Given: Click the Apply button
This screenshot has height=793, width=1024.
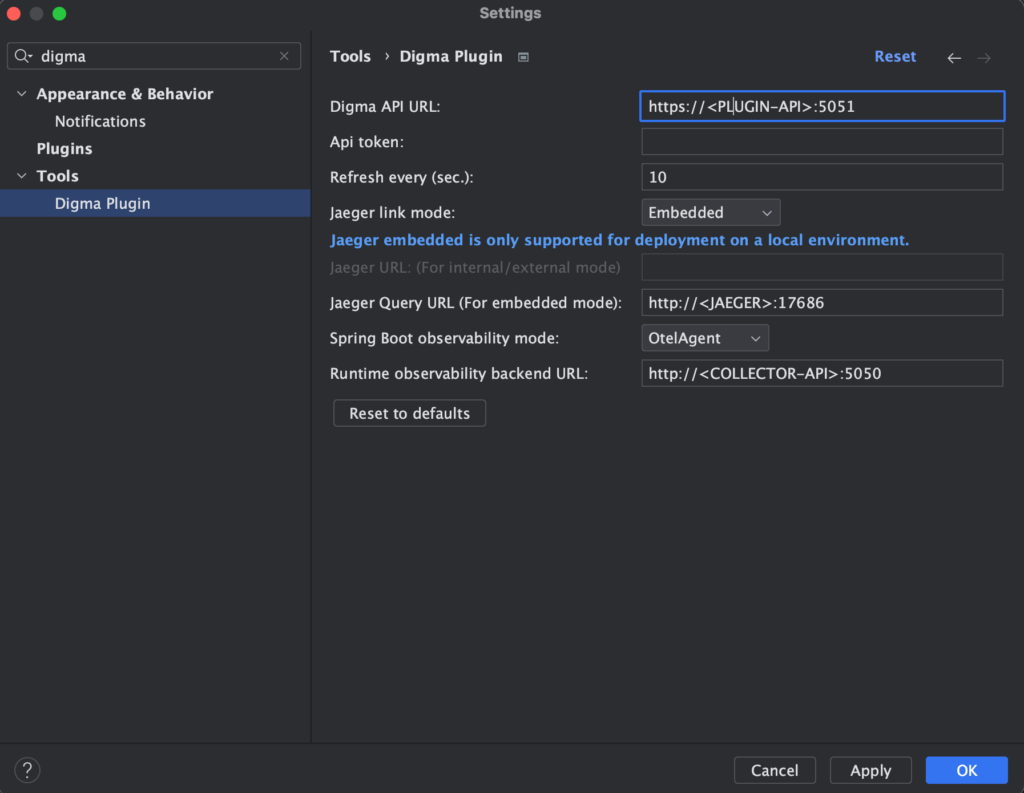Looking at the screenshot, I should (x=871, y=770).
